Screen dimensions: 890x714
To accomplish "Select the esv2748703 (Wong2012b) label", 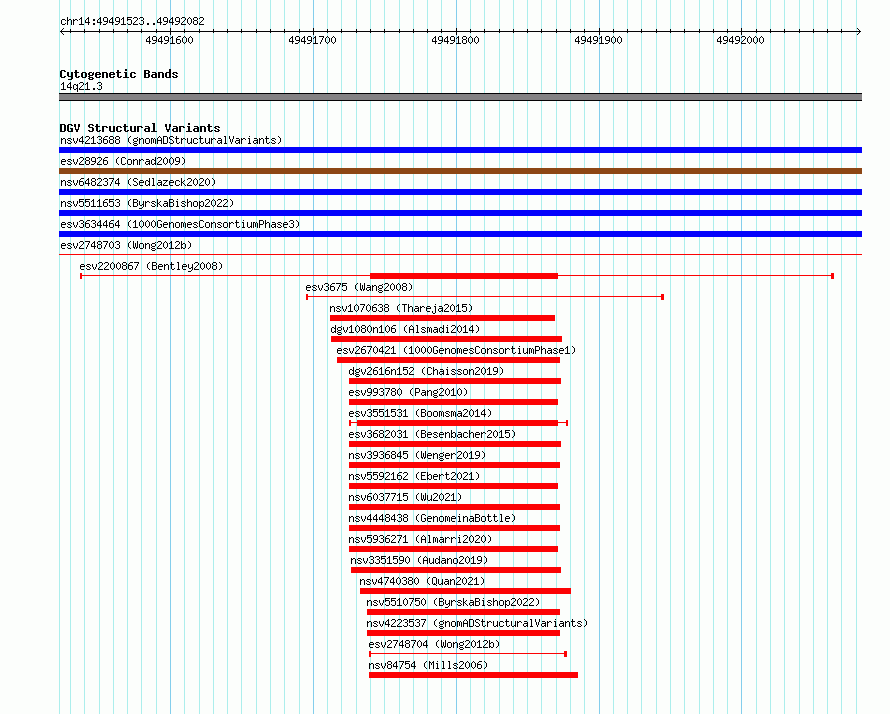I will click(126, 245).
